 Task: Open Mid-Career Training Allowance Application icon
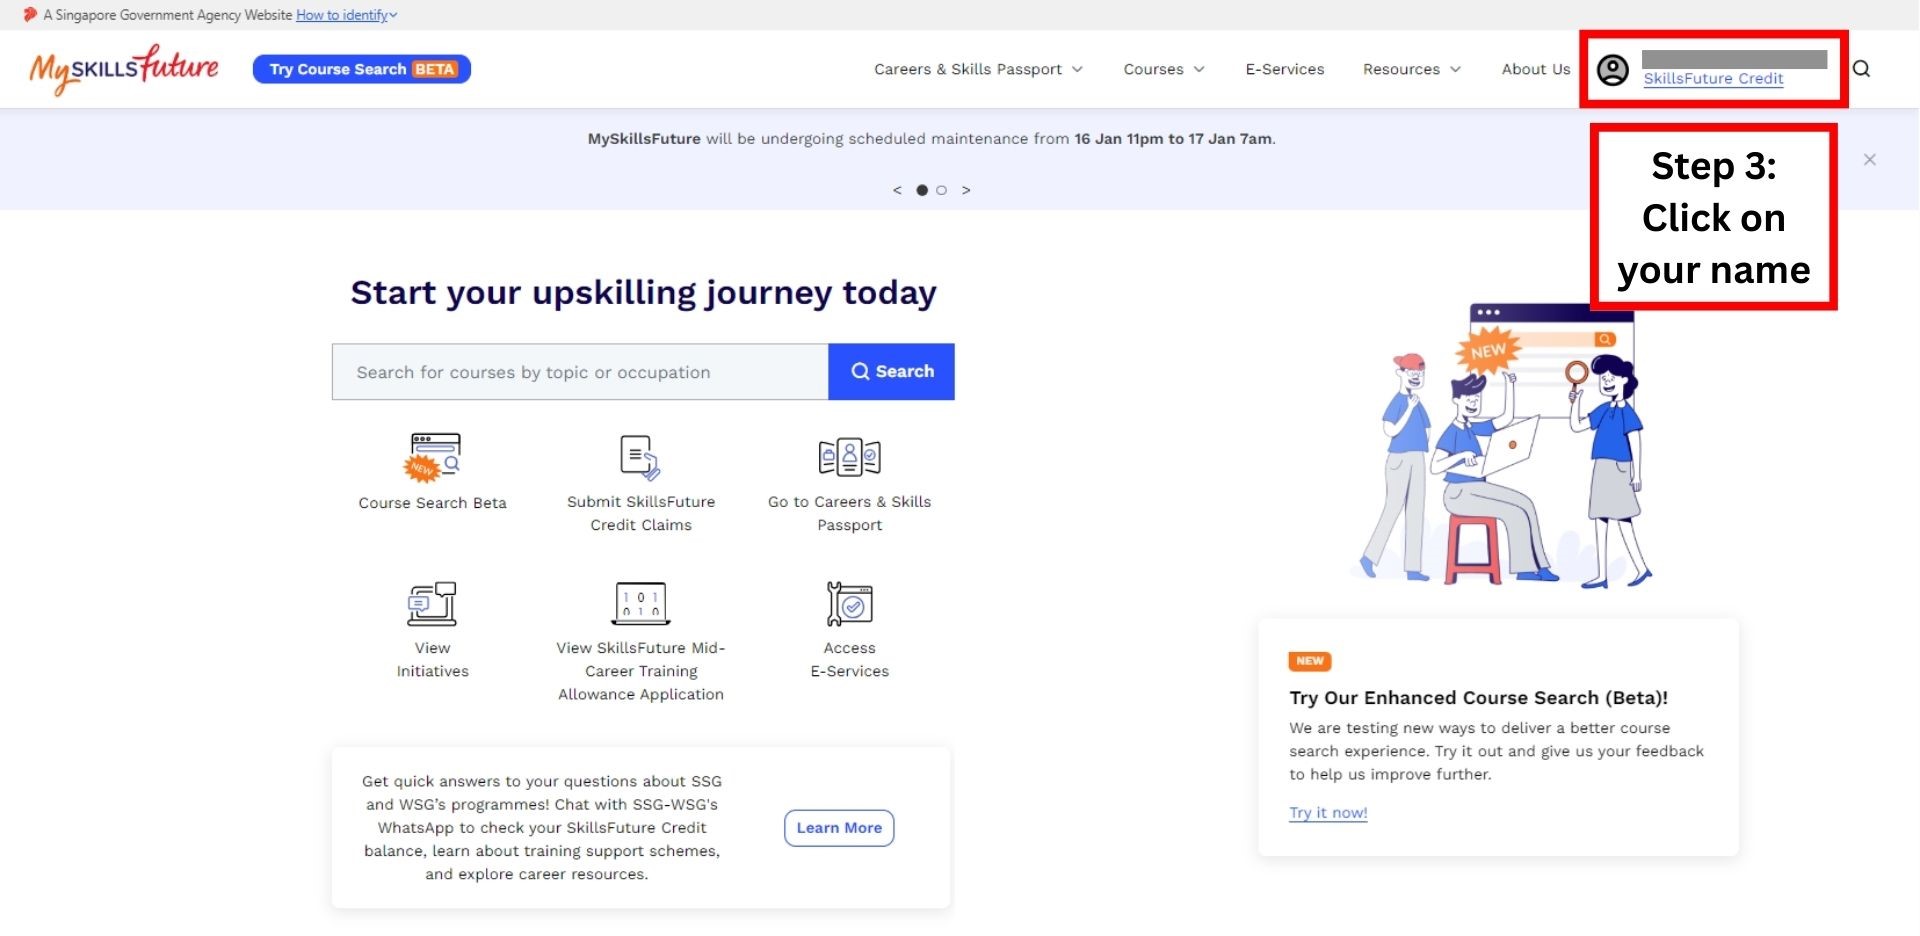[640, 603]
